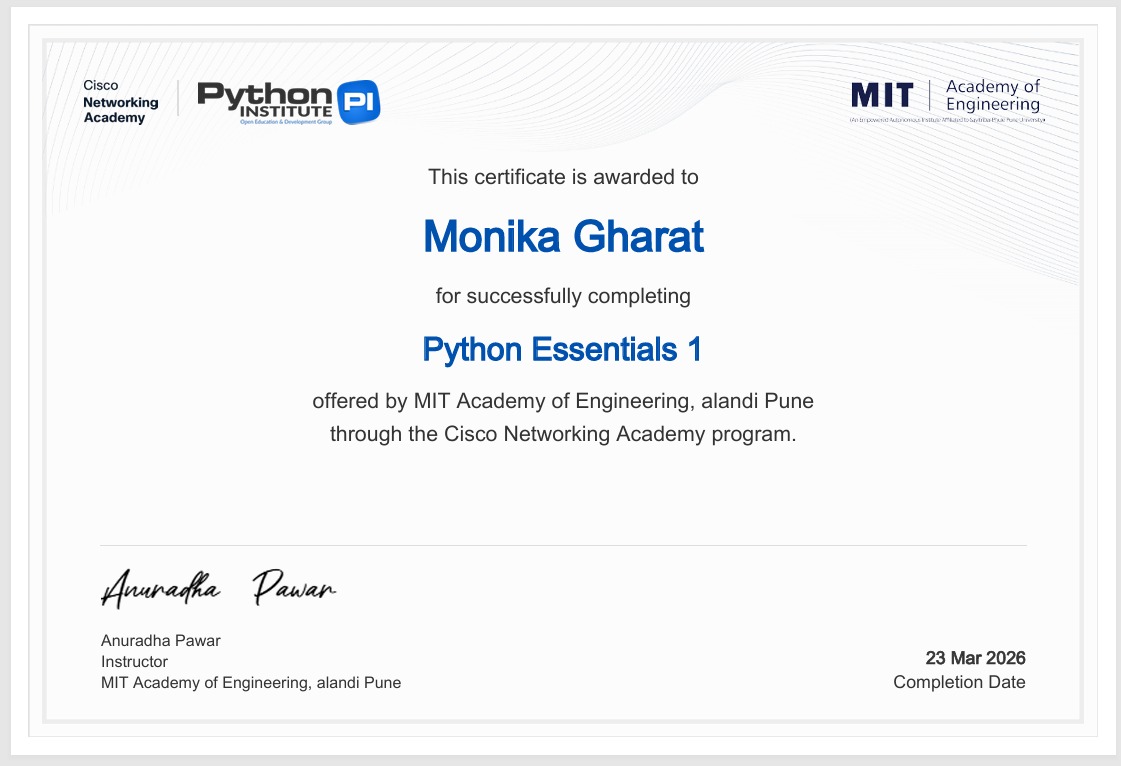
Task: Click the printed name Anuradha Pawar
Action: pos(160,640)
